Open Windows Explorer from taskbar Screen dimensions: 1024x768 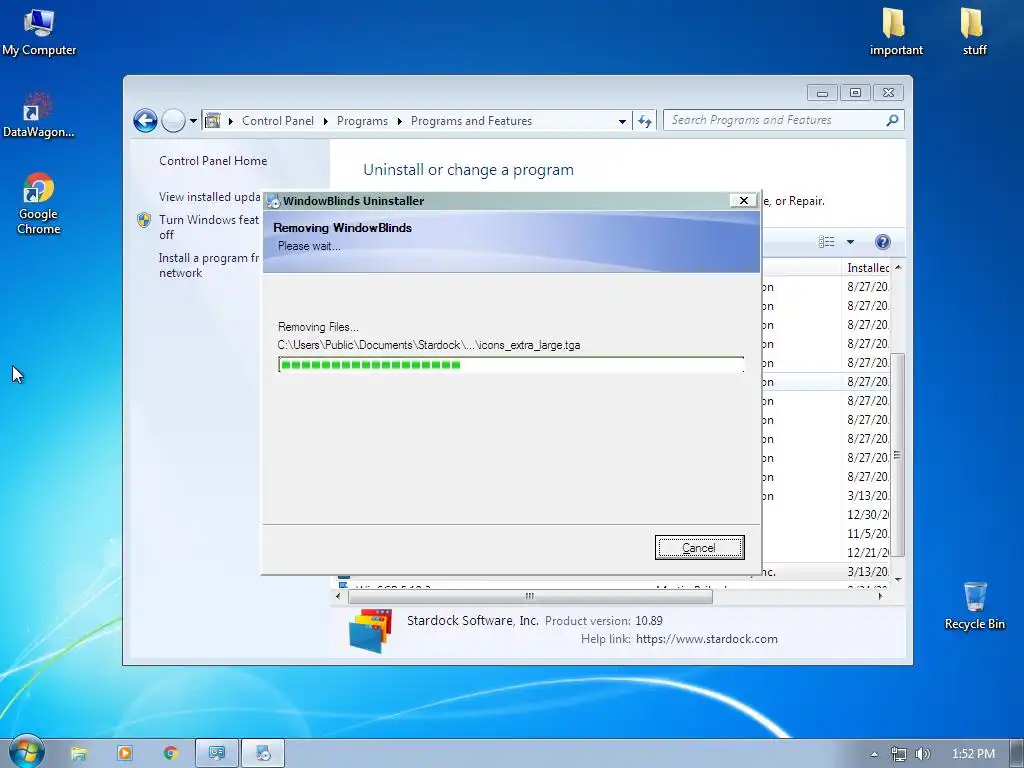click(x=79, y=754)
